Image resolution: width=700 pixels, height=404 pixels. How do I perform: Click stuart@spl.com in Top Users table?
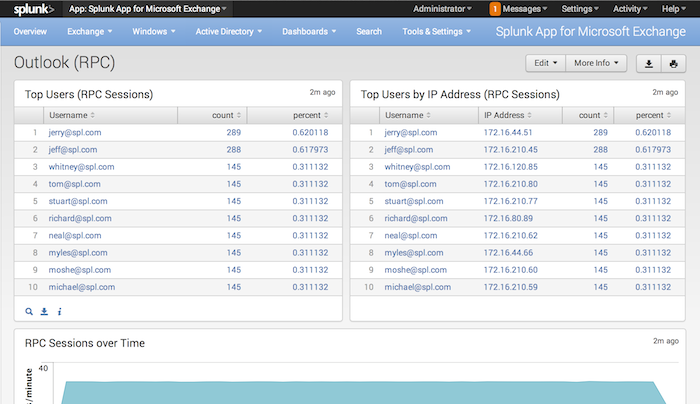pyautogui.click(x=78, y=201)
